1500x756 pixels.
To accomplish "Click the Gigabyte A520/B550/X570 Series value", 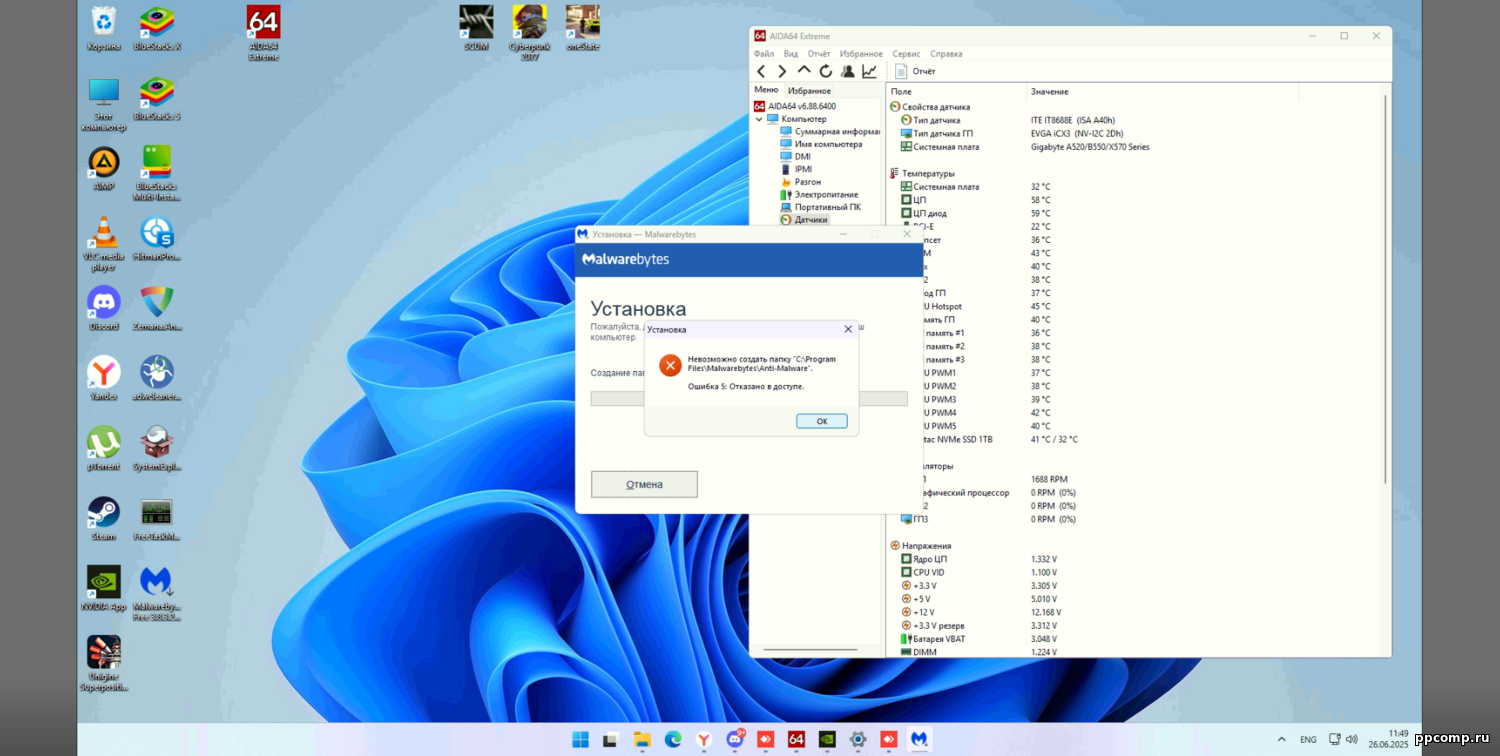I will pyautogui.click(x=1090, y=147).
